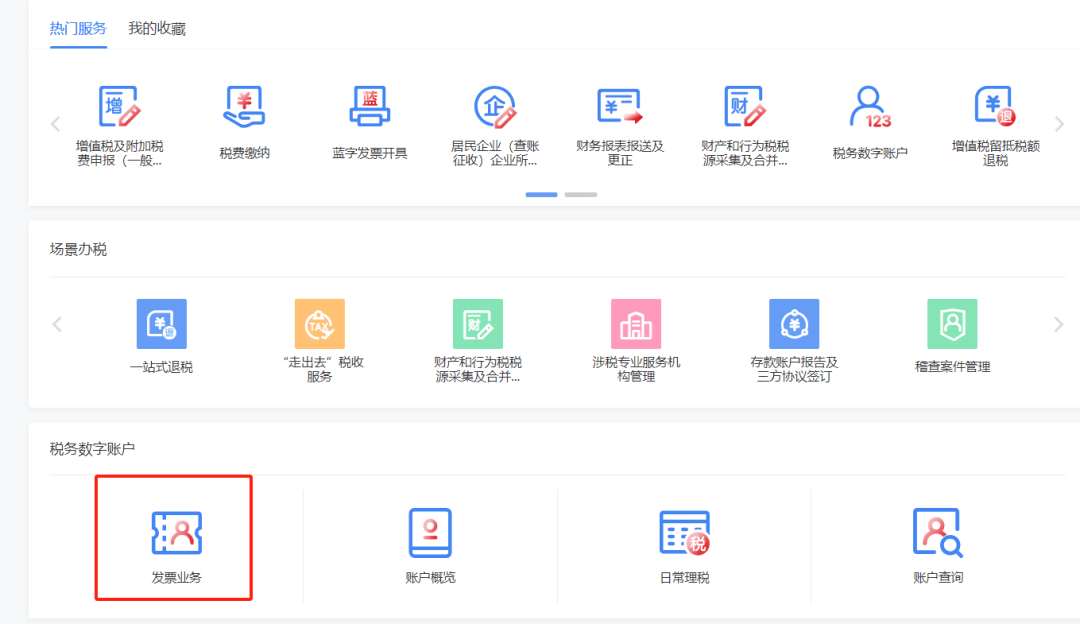Launch the "走出去"税收服务 icon
The width and height of the screenshot is (1080, 624).
tap(320, 323)
